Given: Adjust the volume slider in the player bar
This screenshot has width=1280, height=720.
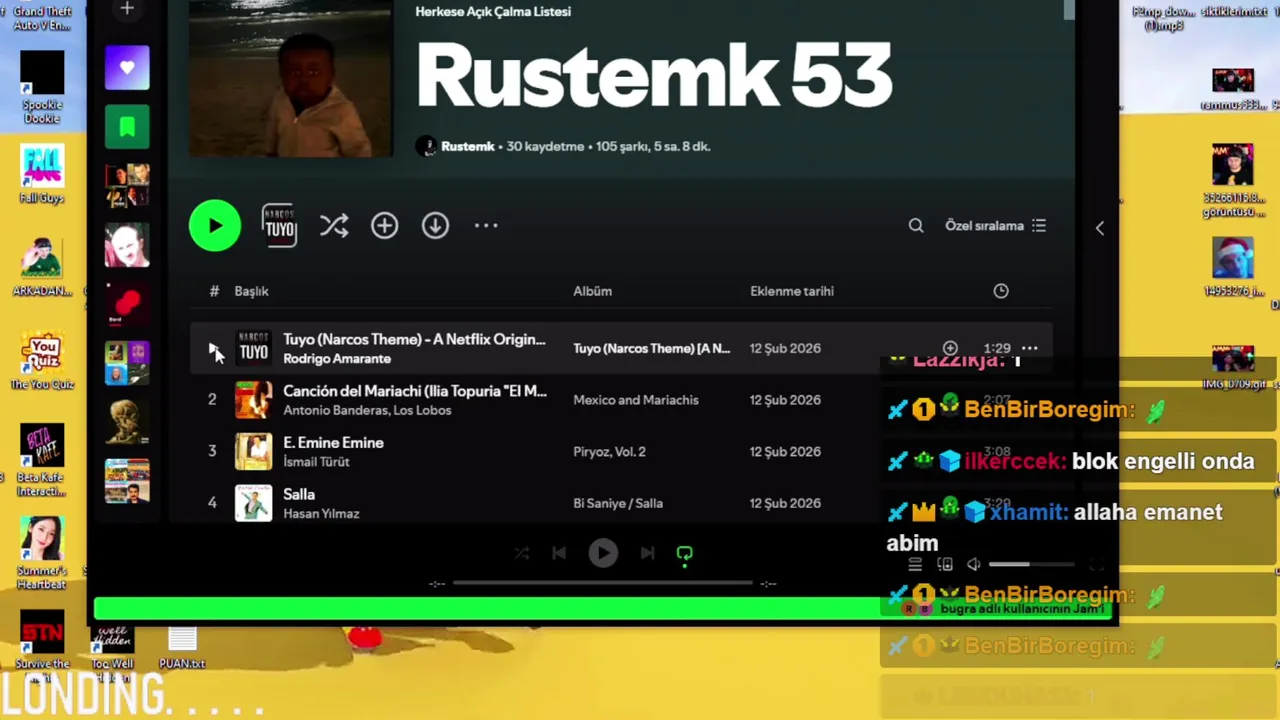Looking at the screenshot, I should point(1033,565).
